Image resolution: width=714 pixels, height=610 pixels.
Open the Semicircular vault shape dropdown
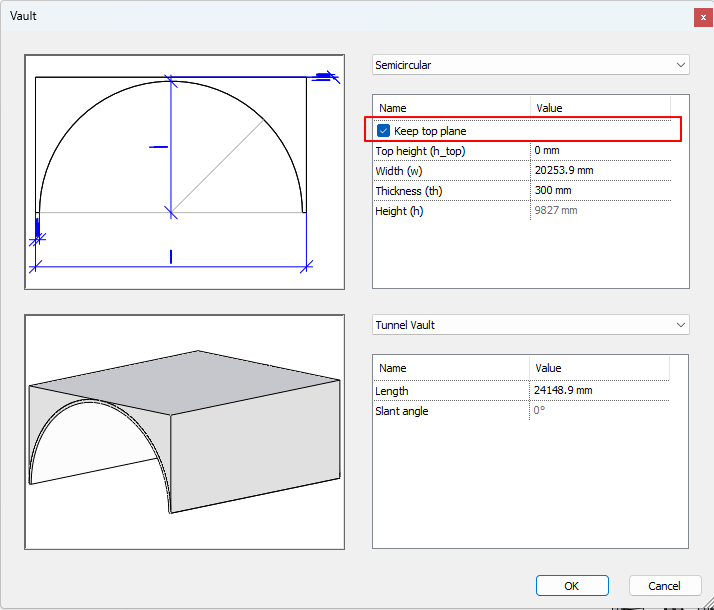point(530,65)
